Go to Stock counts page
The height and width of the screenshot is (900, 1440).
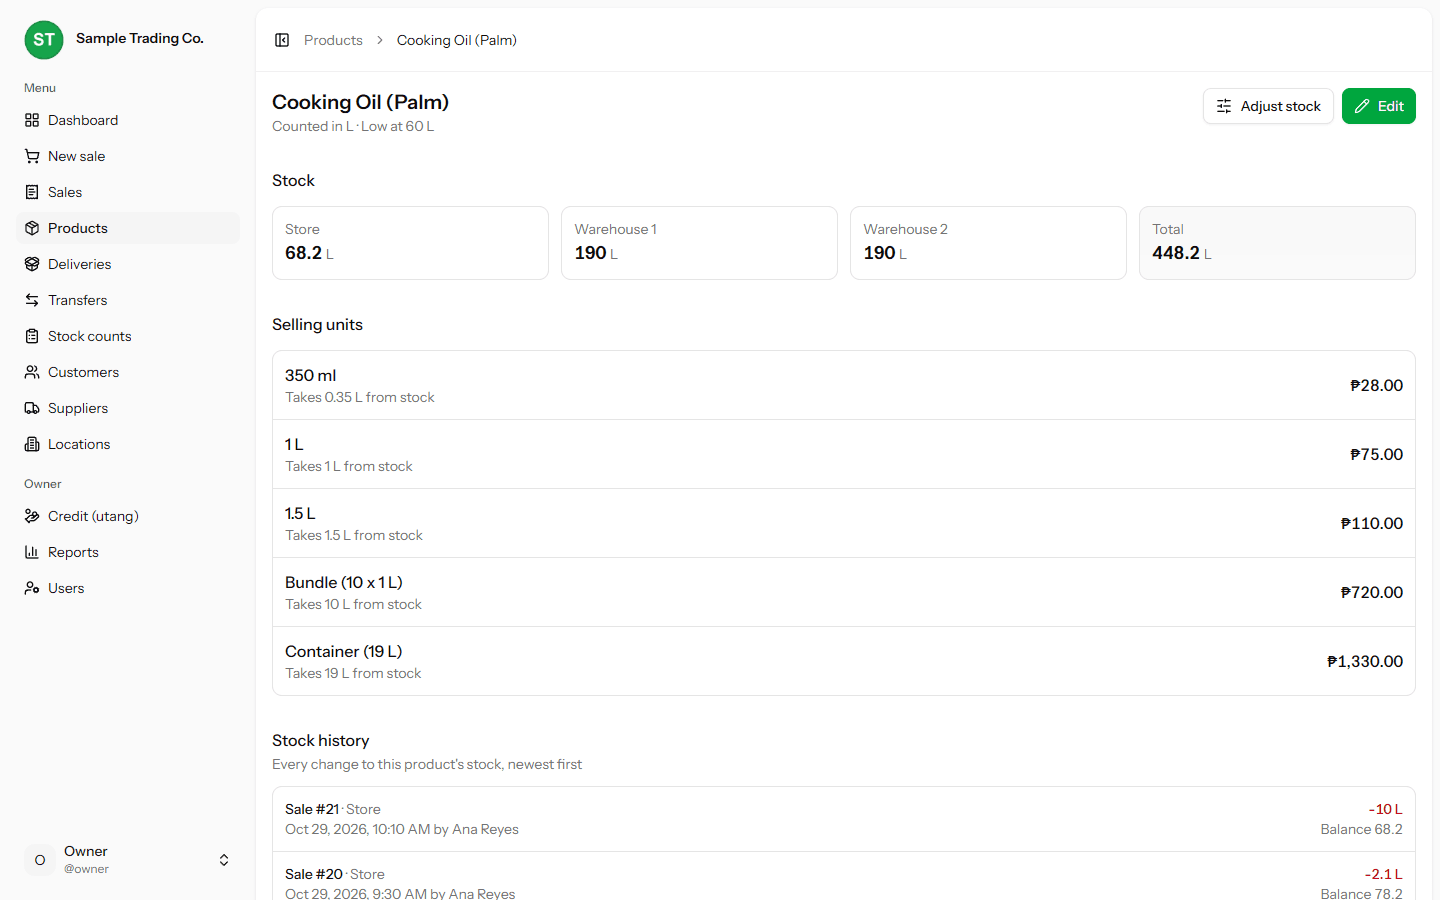[128, 336]
